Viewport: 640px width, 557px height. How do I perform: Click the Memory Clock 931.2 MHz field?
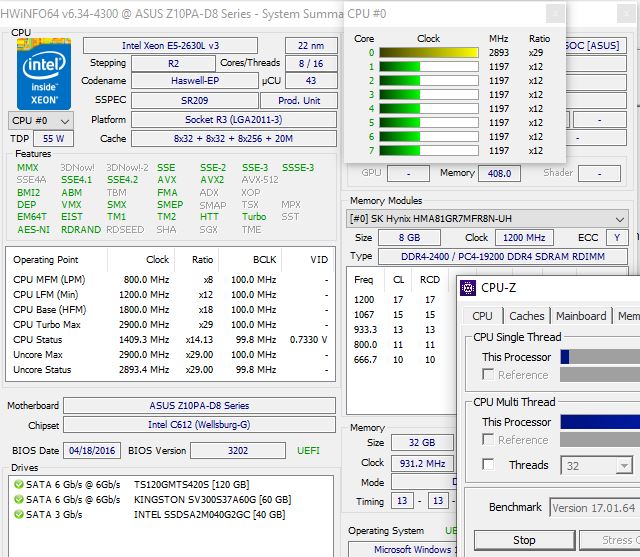tap(422, 464)
